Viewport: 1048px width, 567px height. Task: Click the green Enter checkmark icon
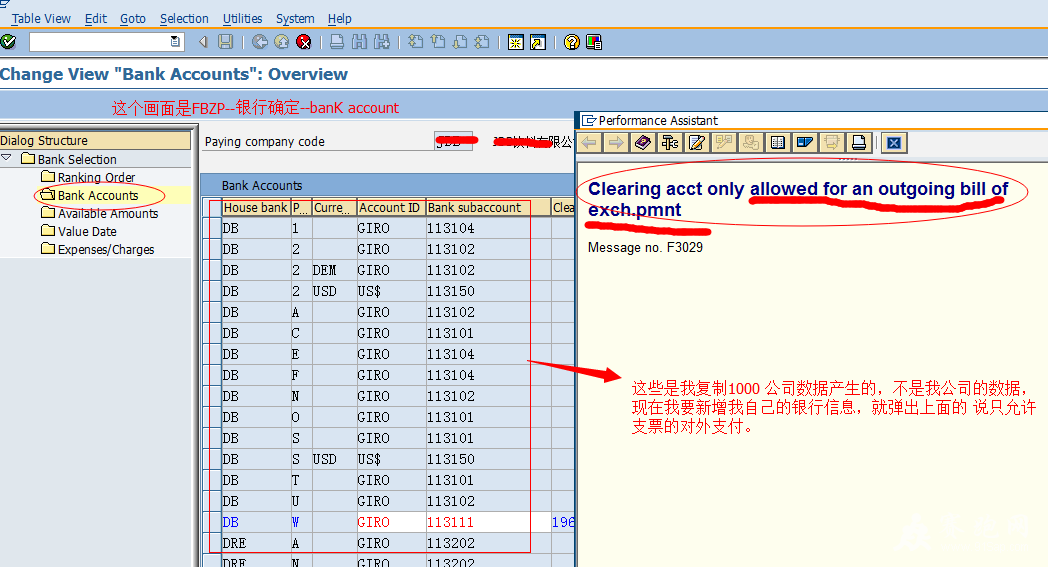pyautogui.click(x=9, y=42)
